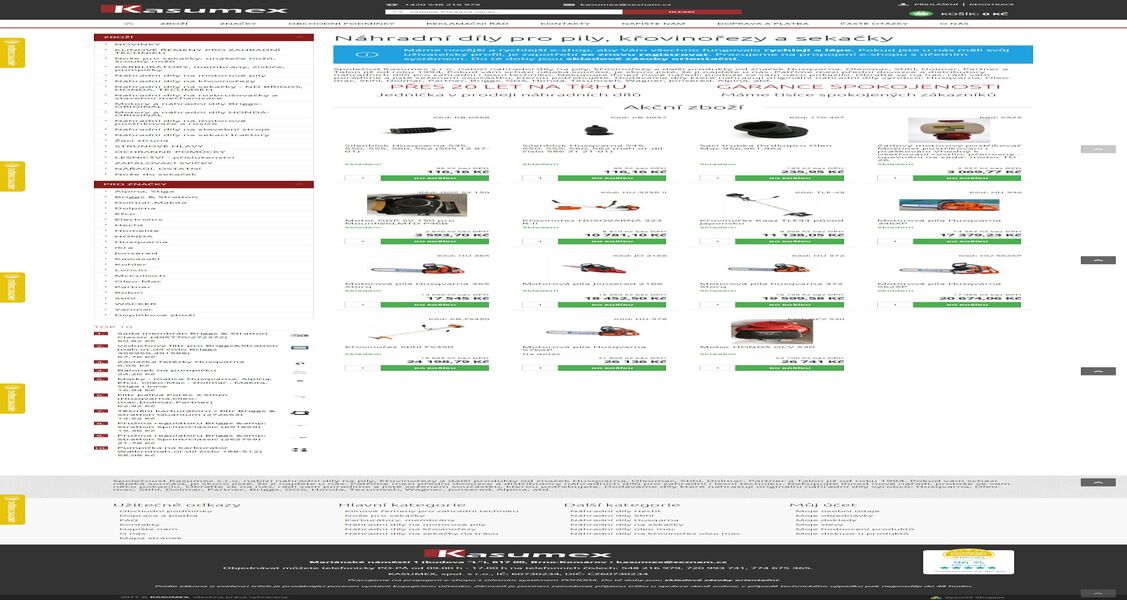Open Náhradní díly Stihl footer link

click(x=612, y=516)
